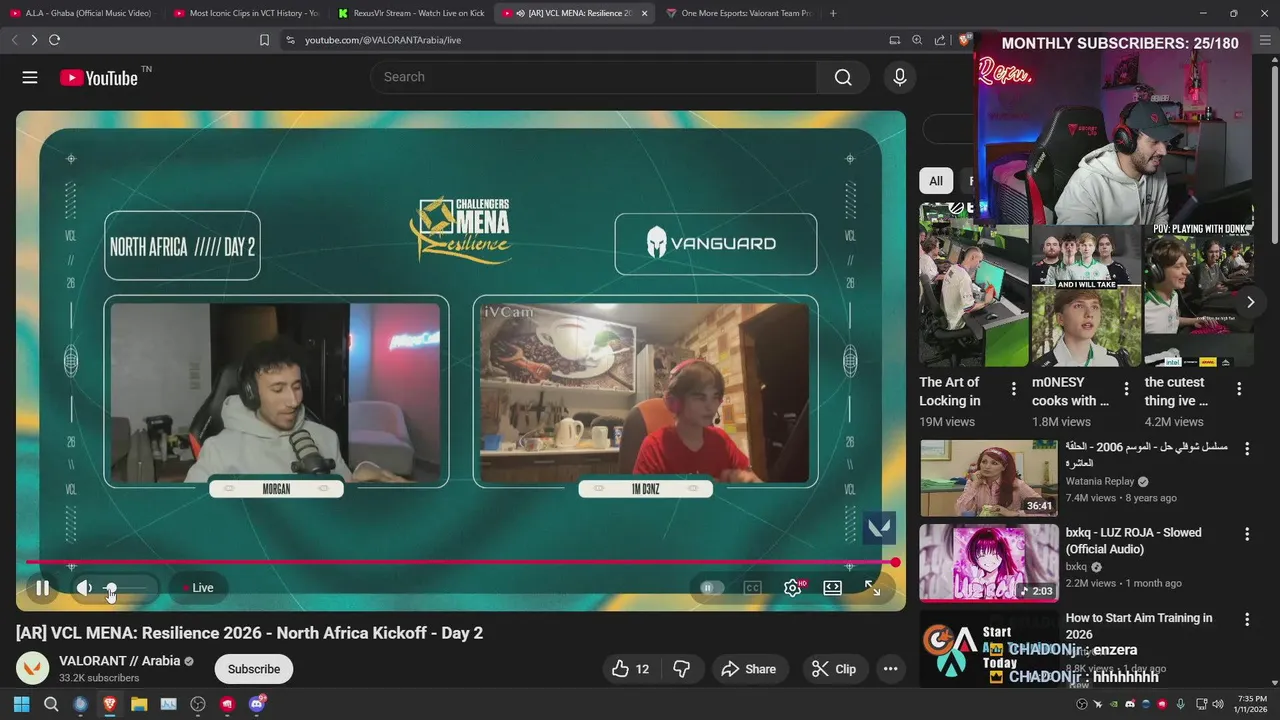Select the All filter chip
The image size is (1280, 720).
point(936,181)
